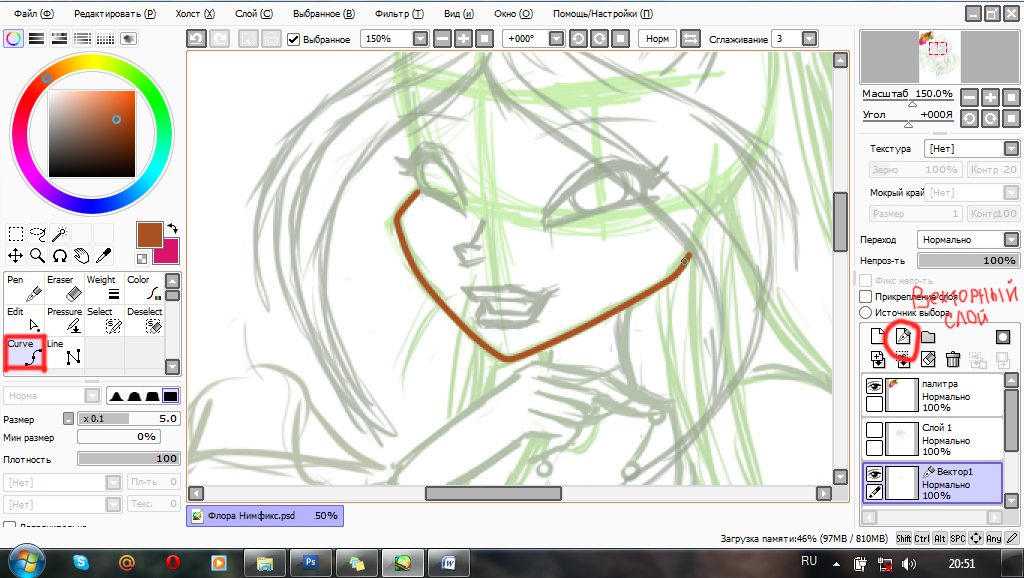Select the Curve tool
The image size is (1024, 578).
click(24, 353)
